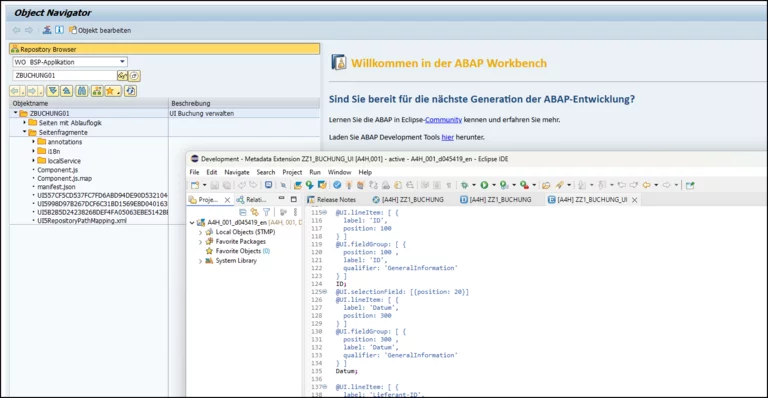
Task: Toggle Link with Editor in the Project Explorer
Action: coord(254,212)
